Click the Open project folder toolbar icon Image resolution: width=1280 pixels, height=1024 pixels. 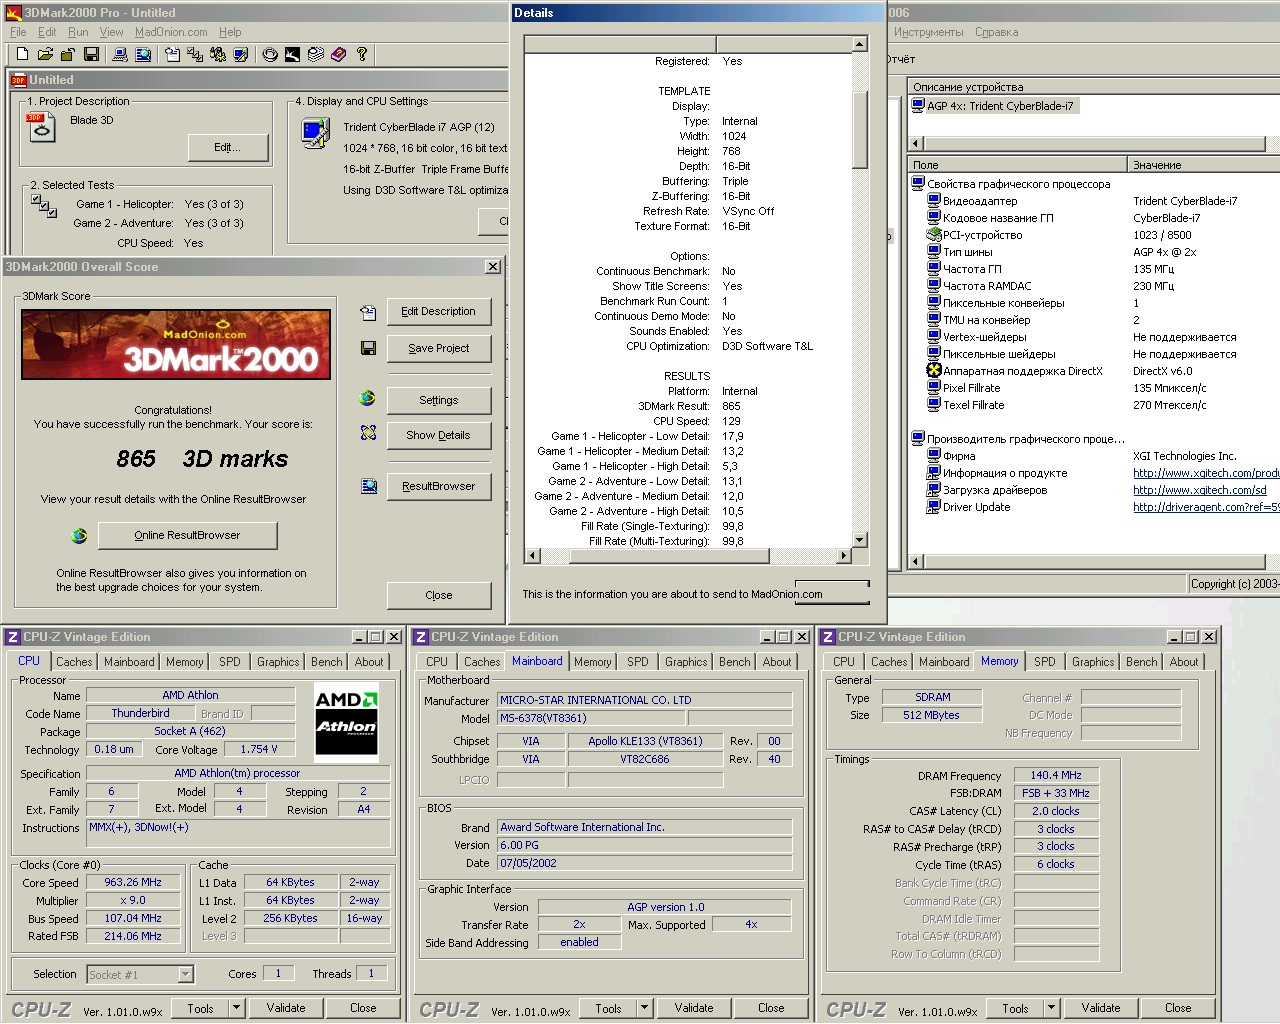(45, 54)
